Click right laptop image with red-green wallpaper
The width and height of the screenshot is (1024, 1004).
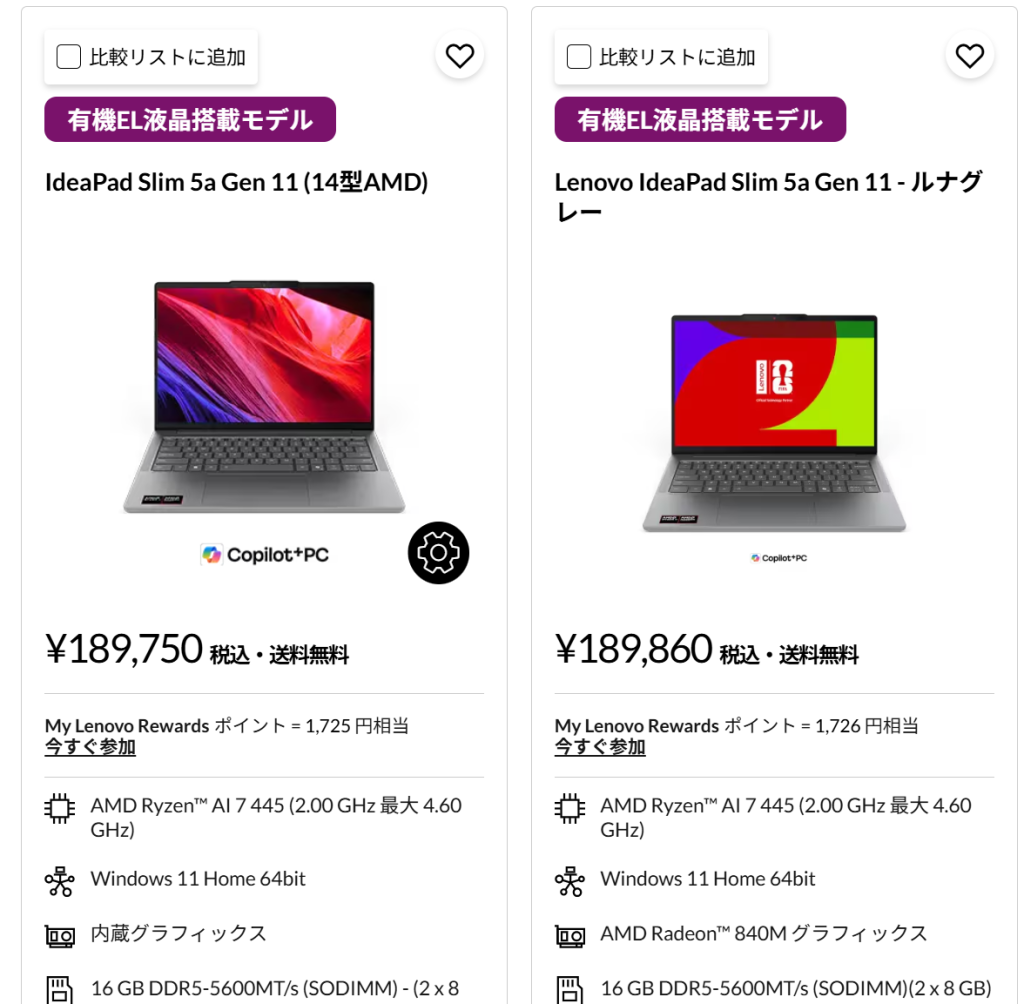point(774,423)
